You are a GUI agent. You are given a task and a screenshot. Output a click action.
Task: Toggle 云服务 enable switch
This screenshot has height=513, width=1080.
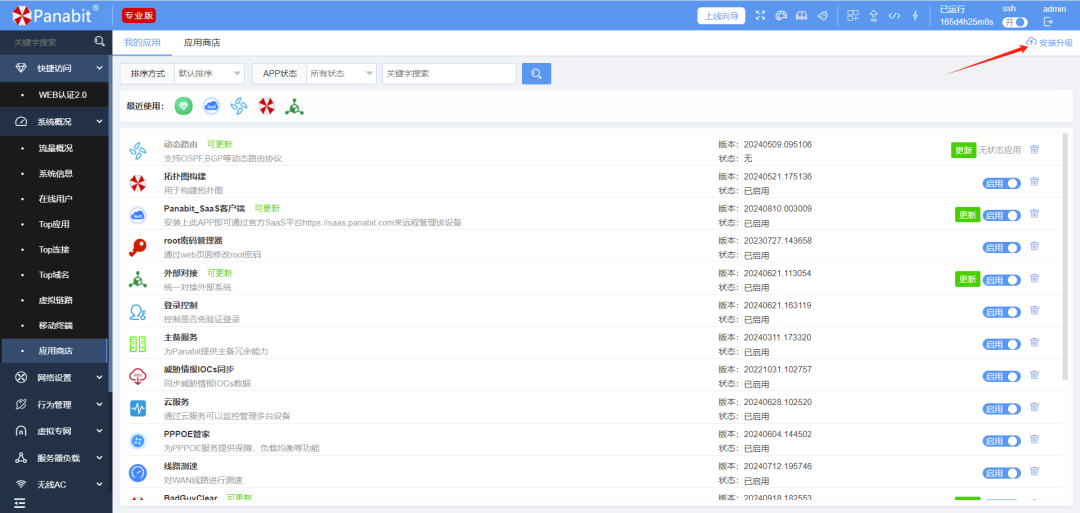1001,408
